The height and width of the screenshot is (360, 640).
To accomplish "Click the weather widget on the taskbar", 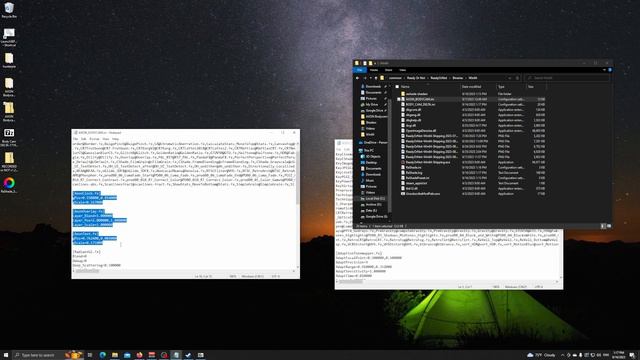I will click(x=541, y=355).
